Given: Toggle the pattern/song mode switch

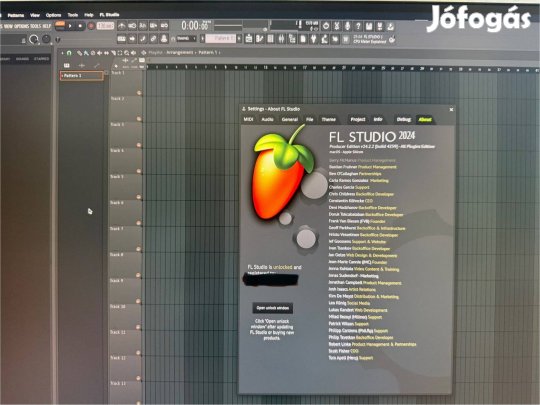Looking at the screenshot, I should 60,25.
